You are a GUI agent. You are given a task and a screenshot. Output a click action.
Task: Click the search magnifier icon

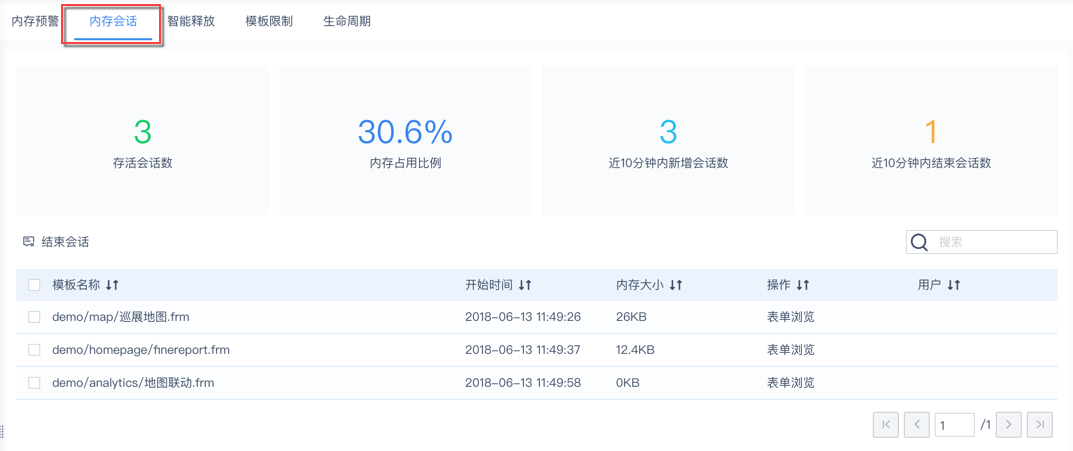coord(919,242)
